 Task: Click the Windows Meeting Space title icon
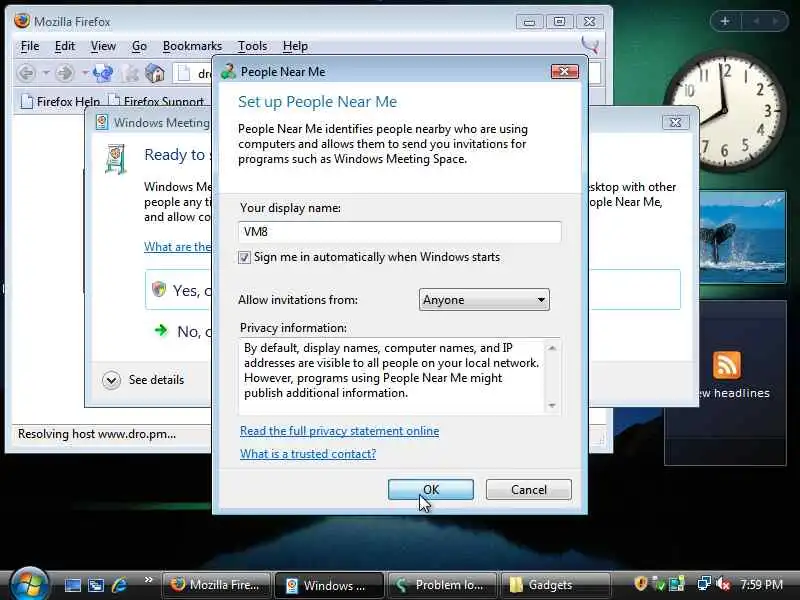pyautogui.click(x=102, y=122)
